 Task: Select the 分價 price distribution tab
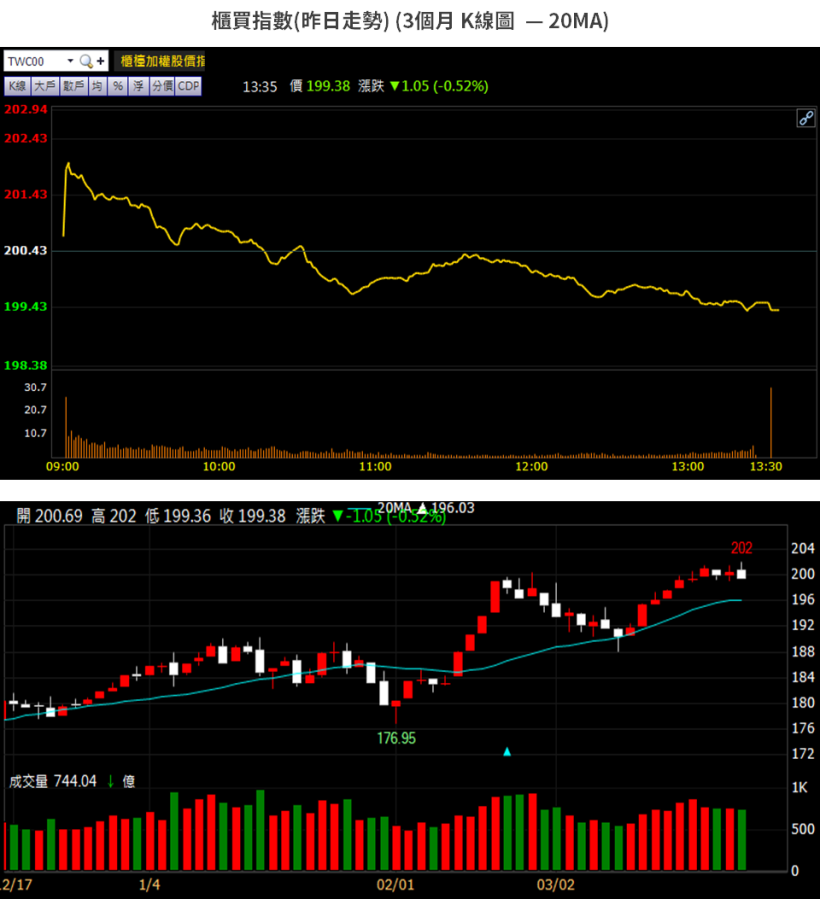point(162,87)
